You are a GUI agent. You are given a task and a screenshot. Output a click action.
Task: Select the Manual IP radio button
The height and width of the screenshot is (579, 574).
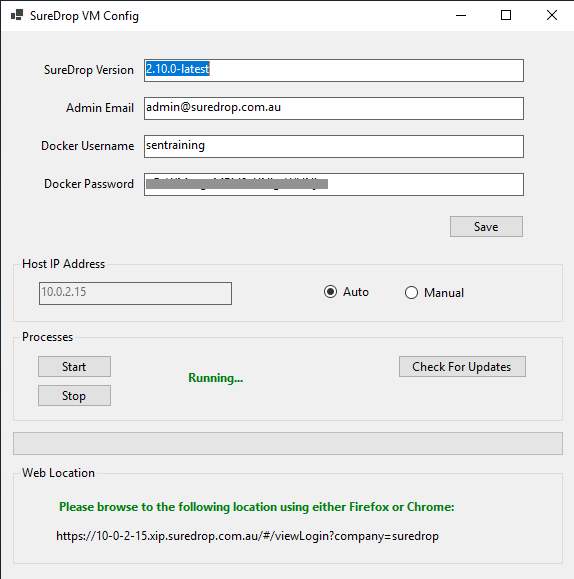click(x=411, y=293)
